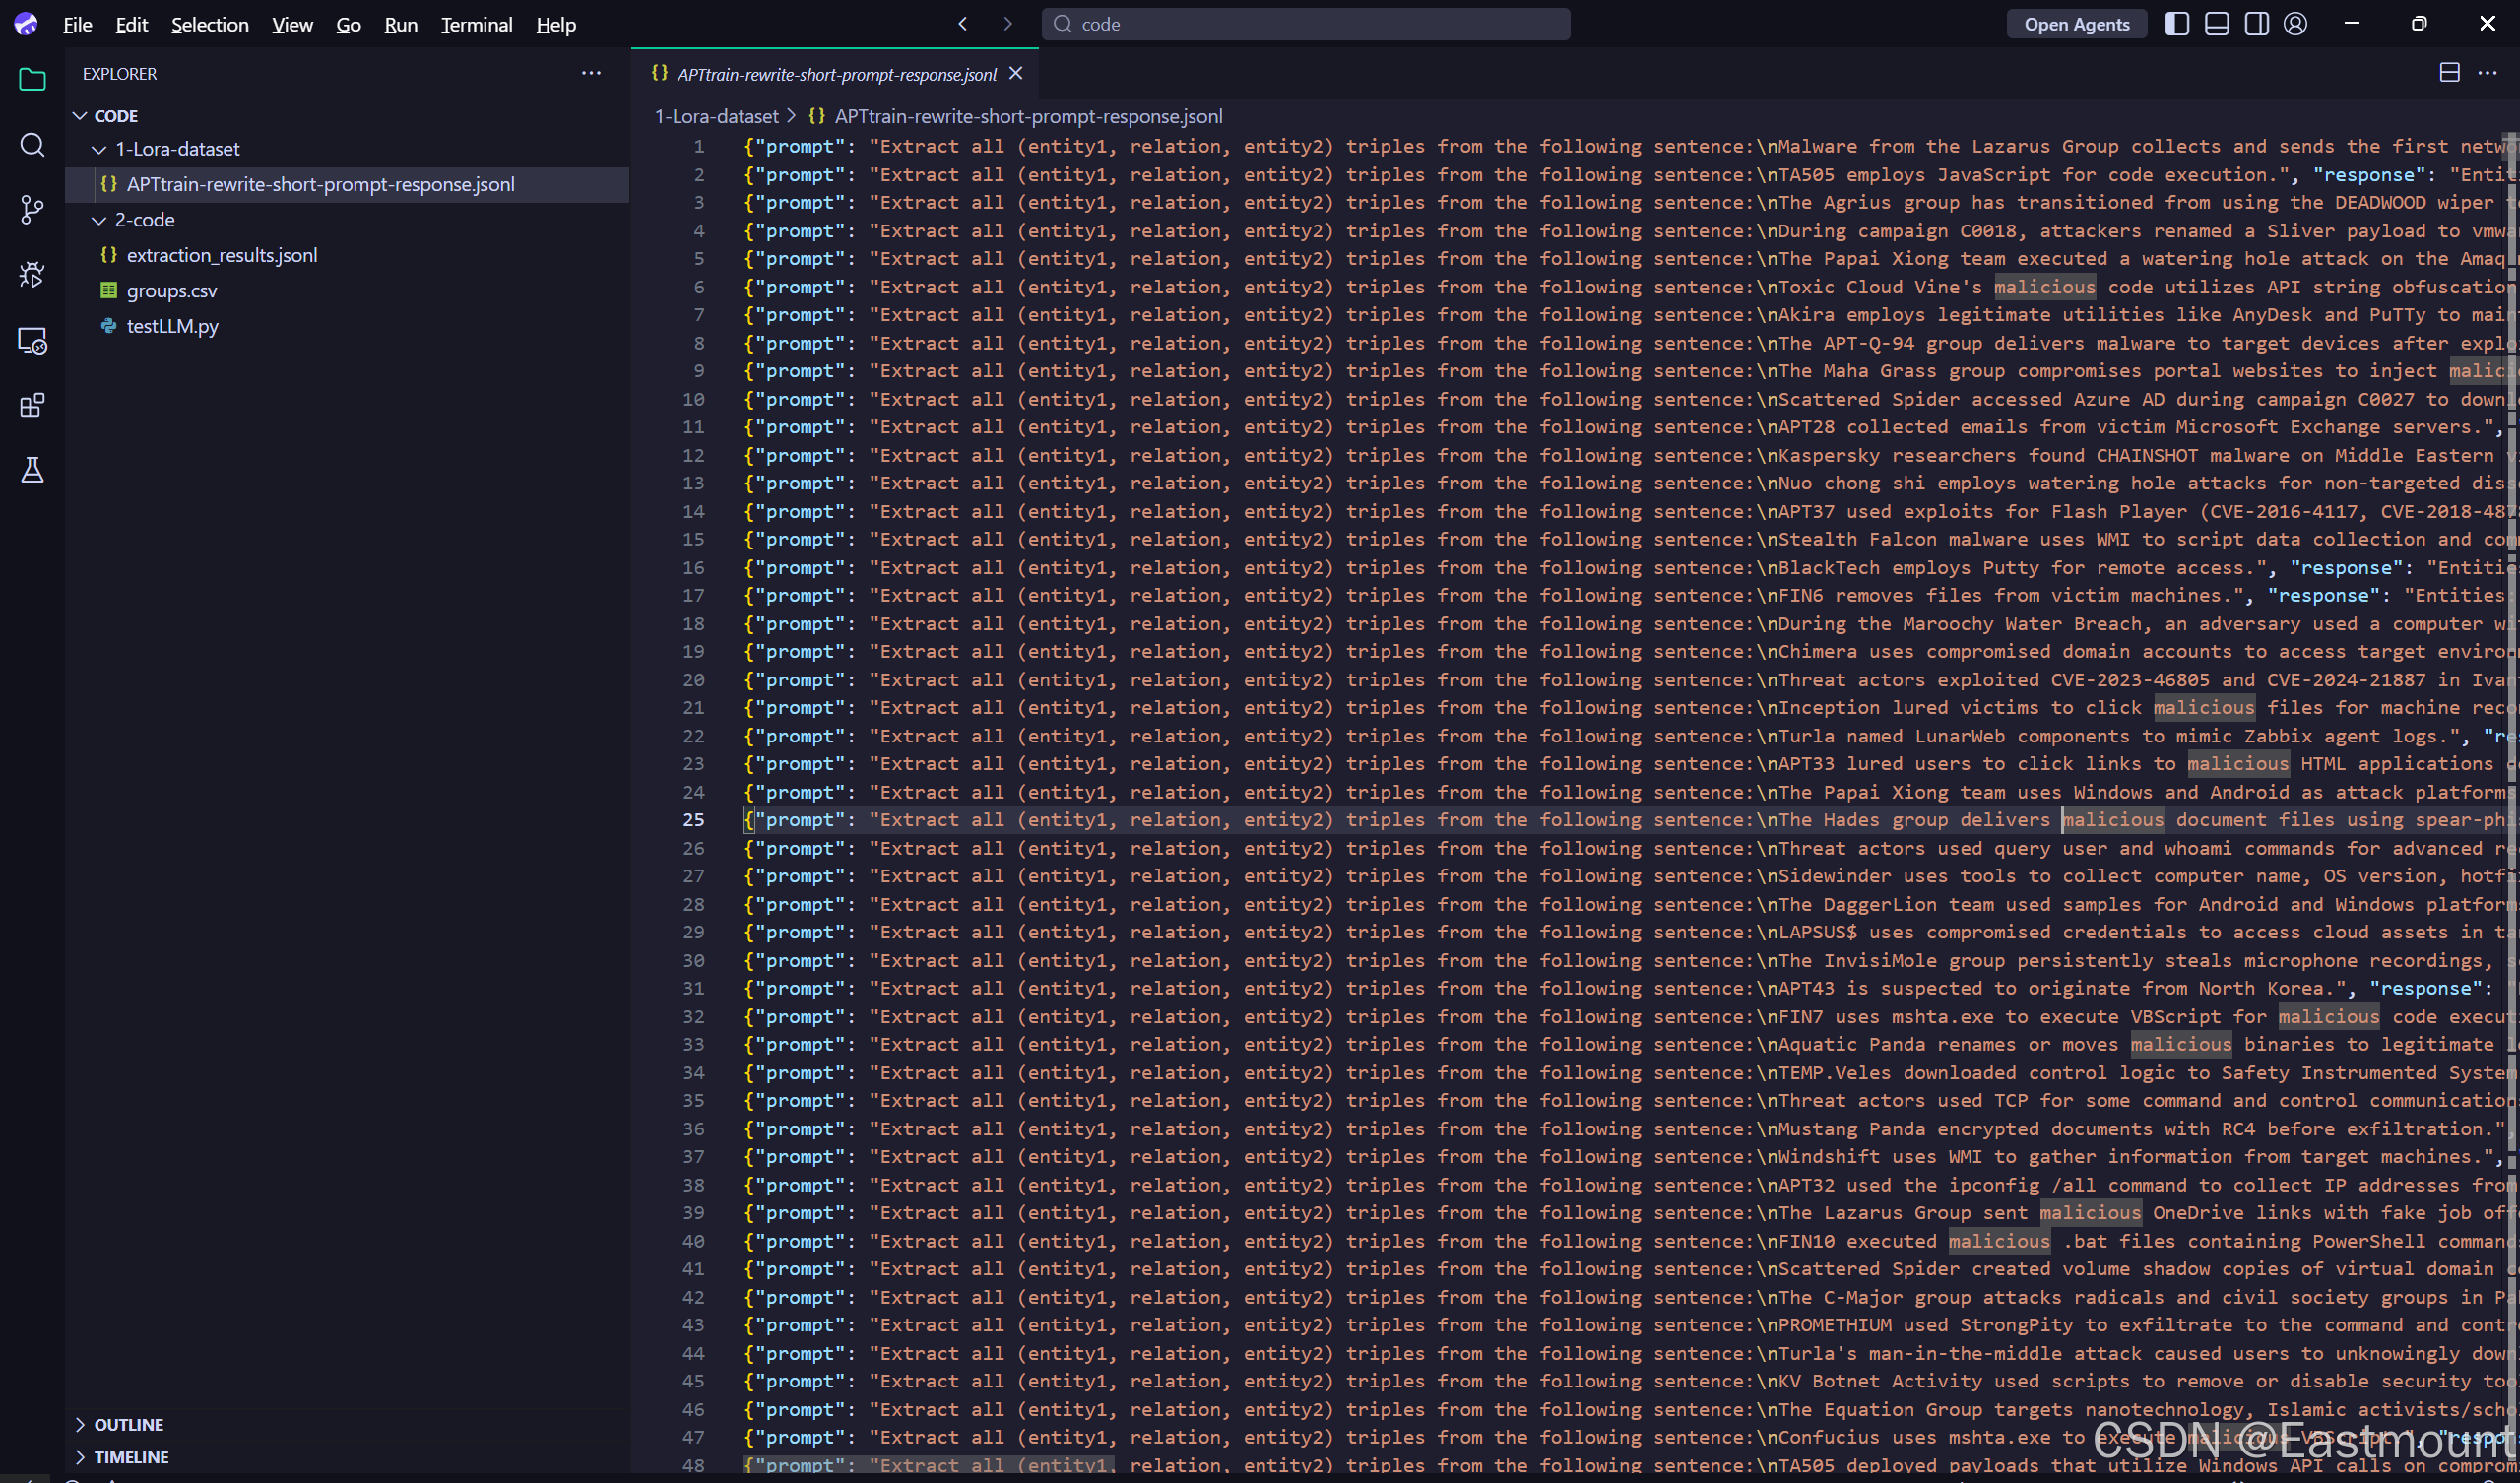Open the Run menu

pyautogui.click(x=401, y=24)
